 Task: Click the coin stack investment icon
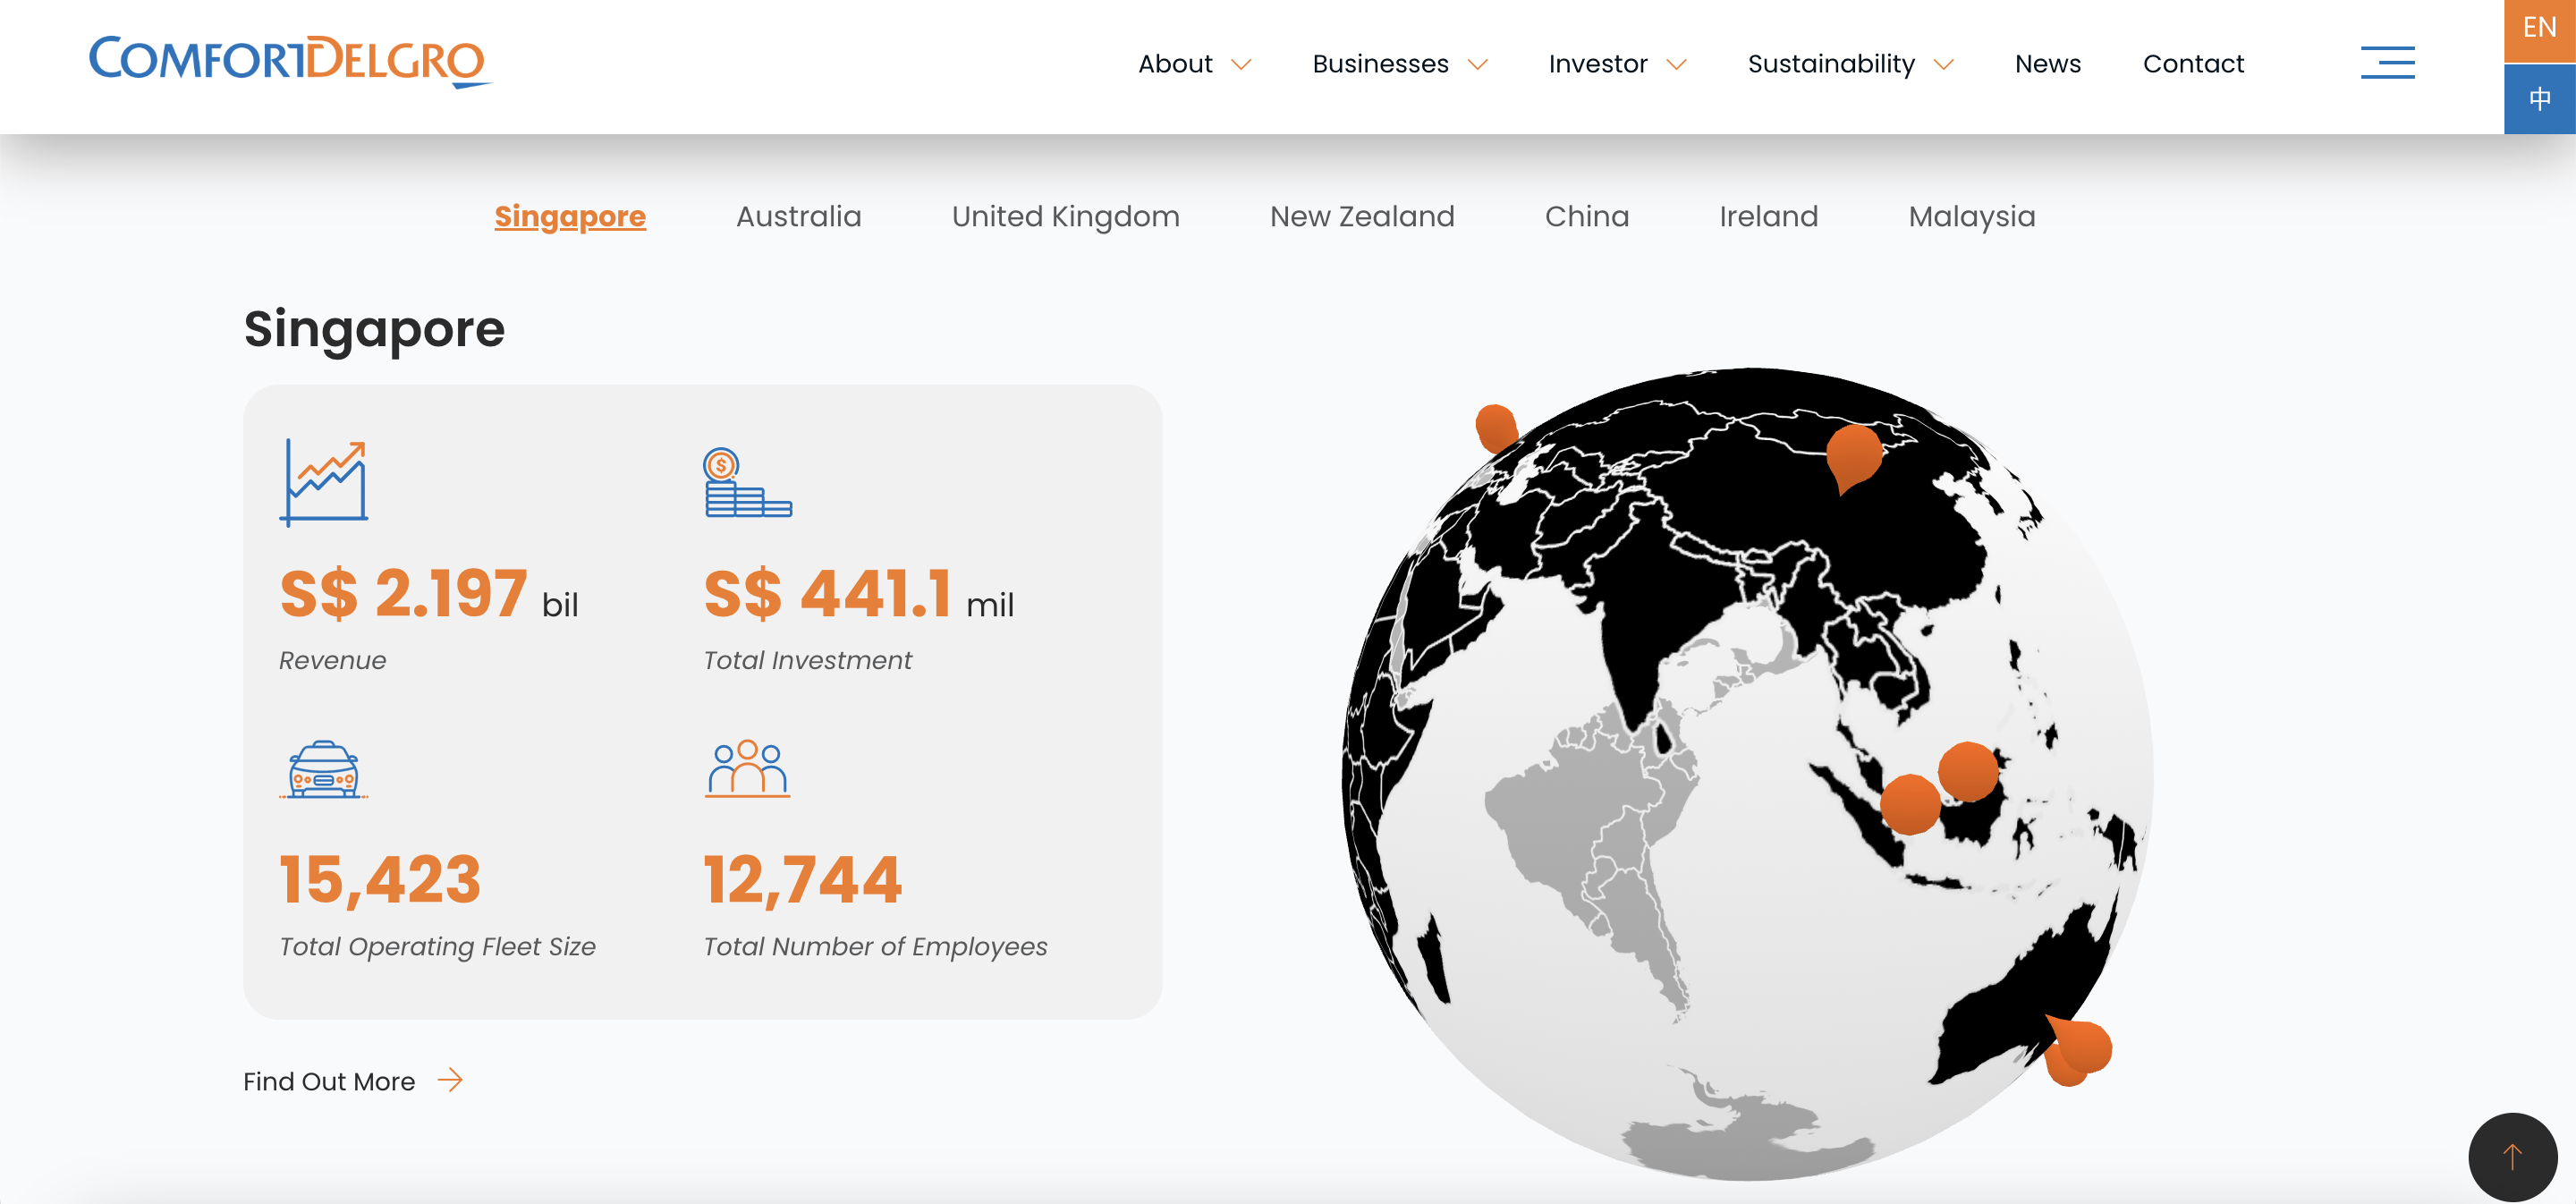tap(747, 482)
